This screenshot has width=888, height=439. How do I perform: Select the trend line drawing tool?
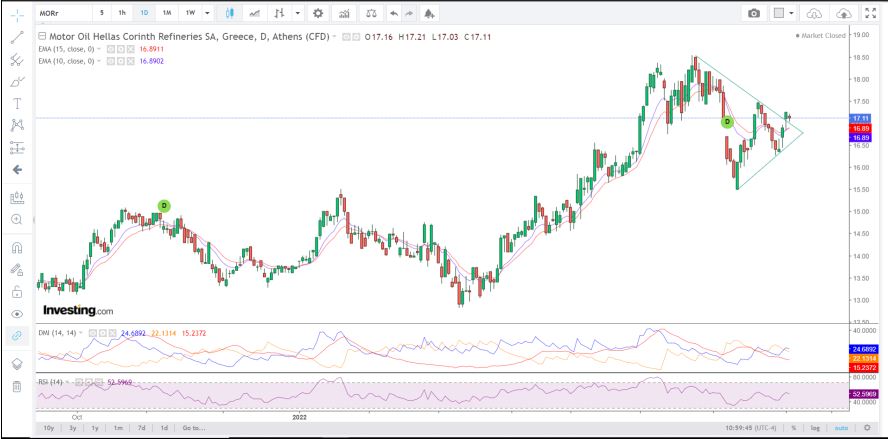16,37
